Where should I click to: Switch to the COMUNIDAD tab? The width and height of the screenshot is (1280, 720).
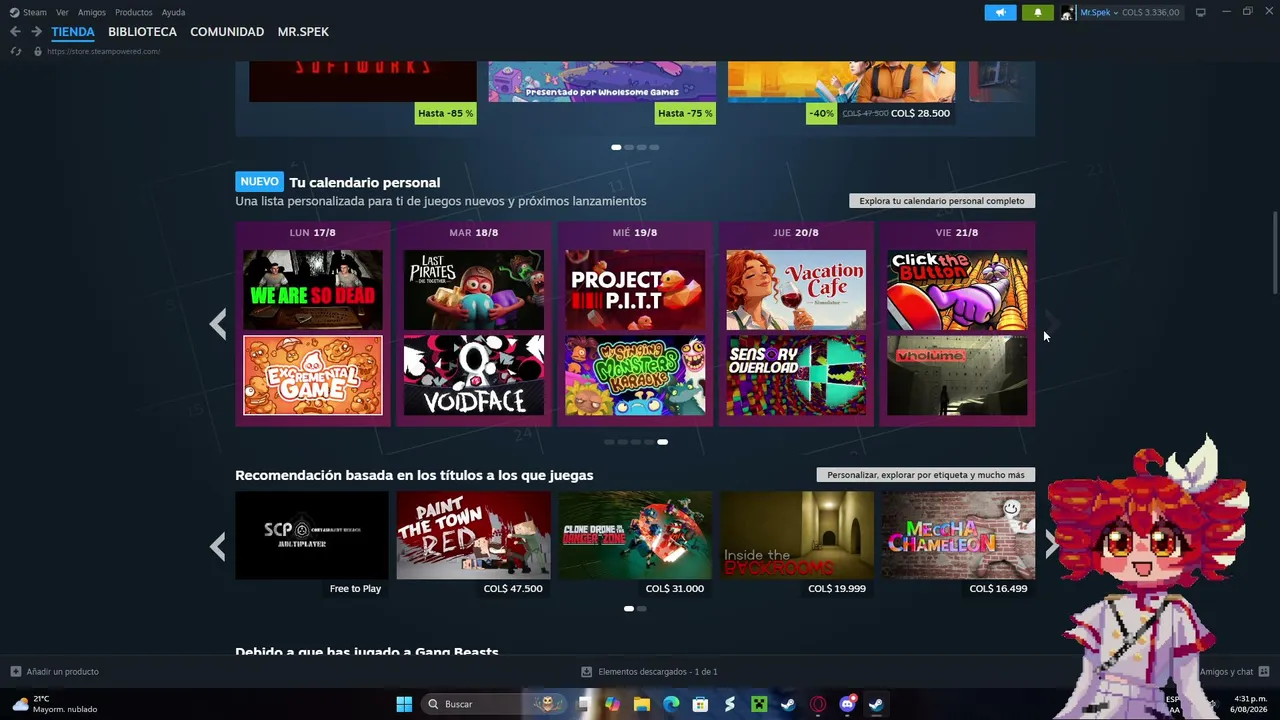[x=227, y=32]
